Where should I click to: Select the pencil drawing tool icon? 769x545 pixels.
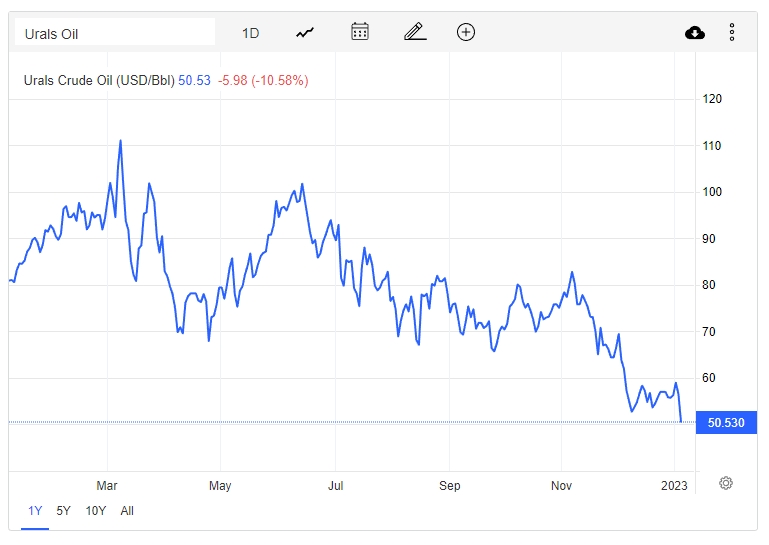coord(415,32)
